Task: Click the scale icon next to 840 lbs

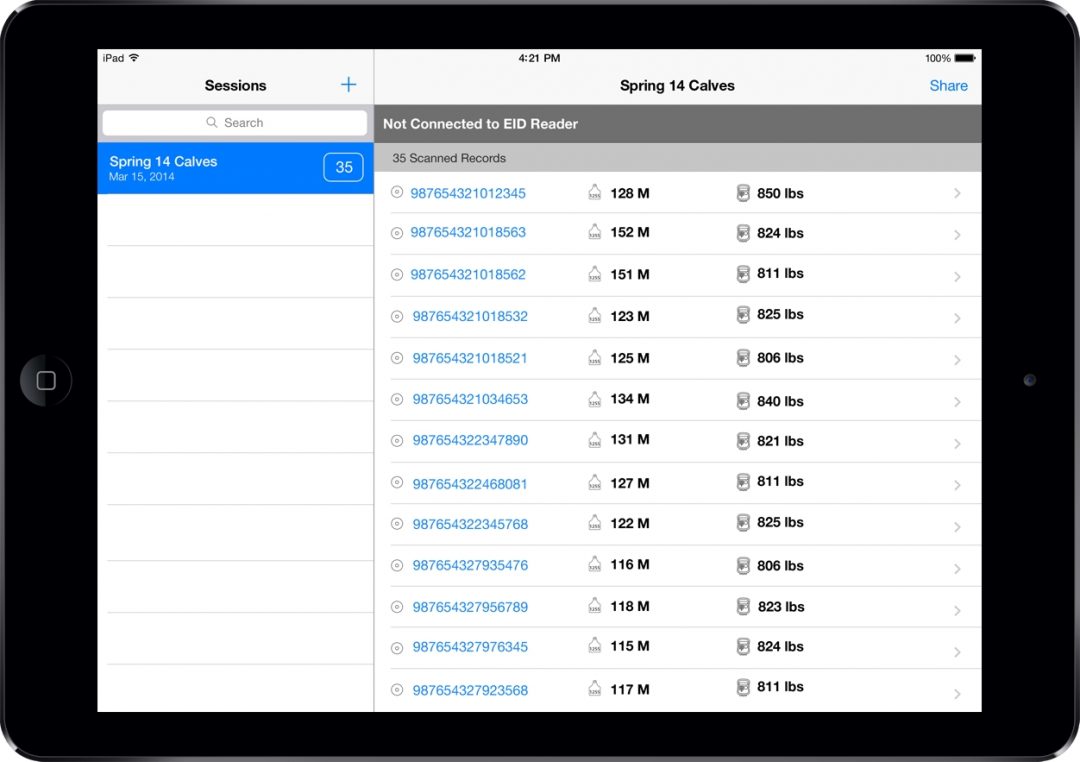Action: (x=743, y=400)
